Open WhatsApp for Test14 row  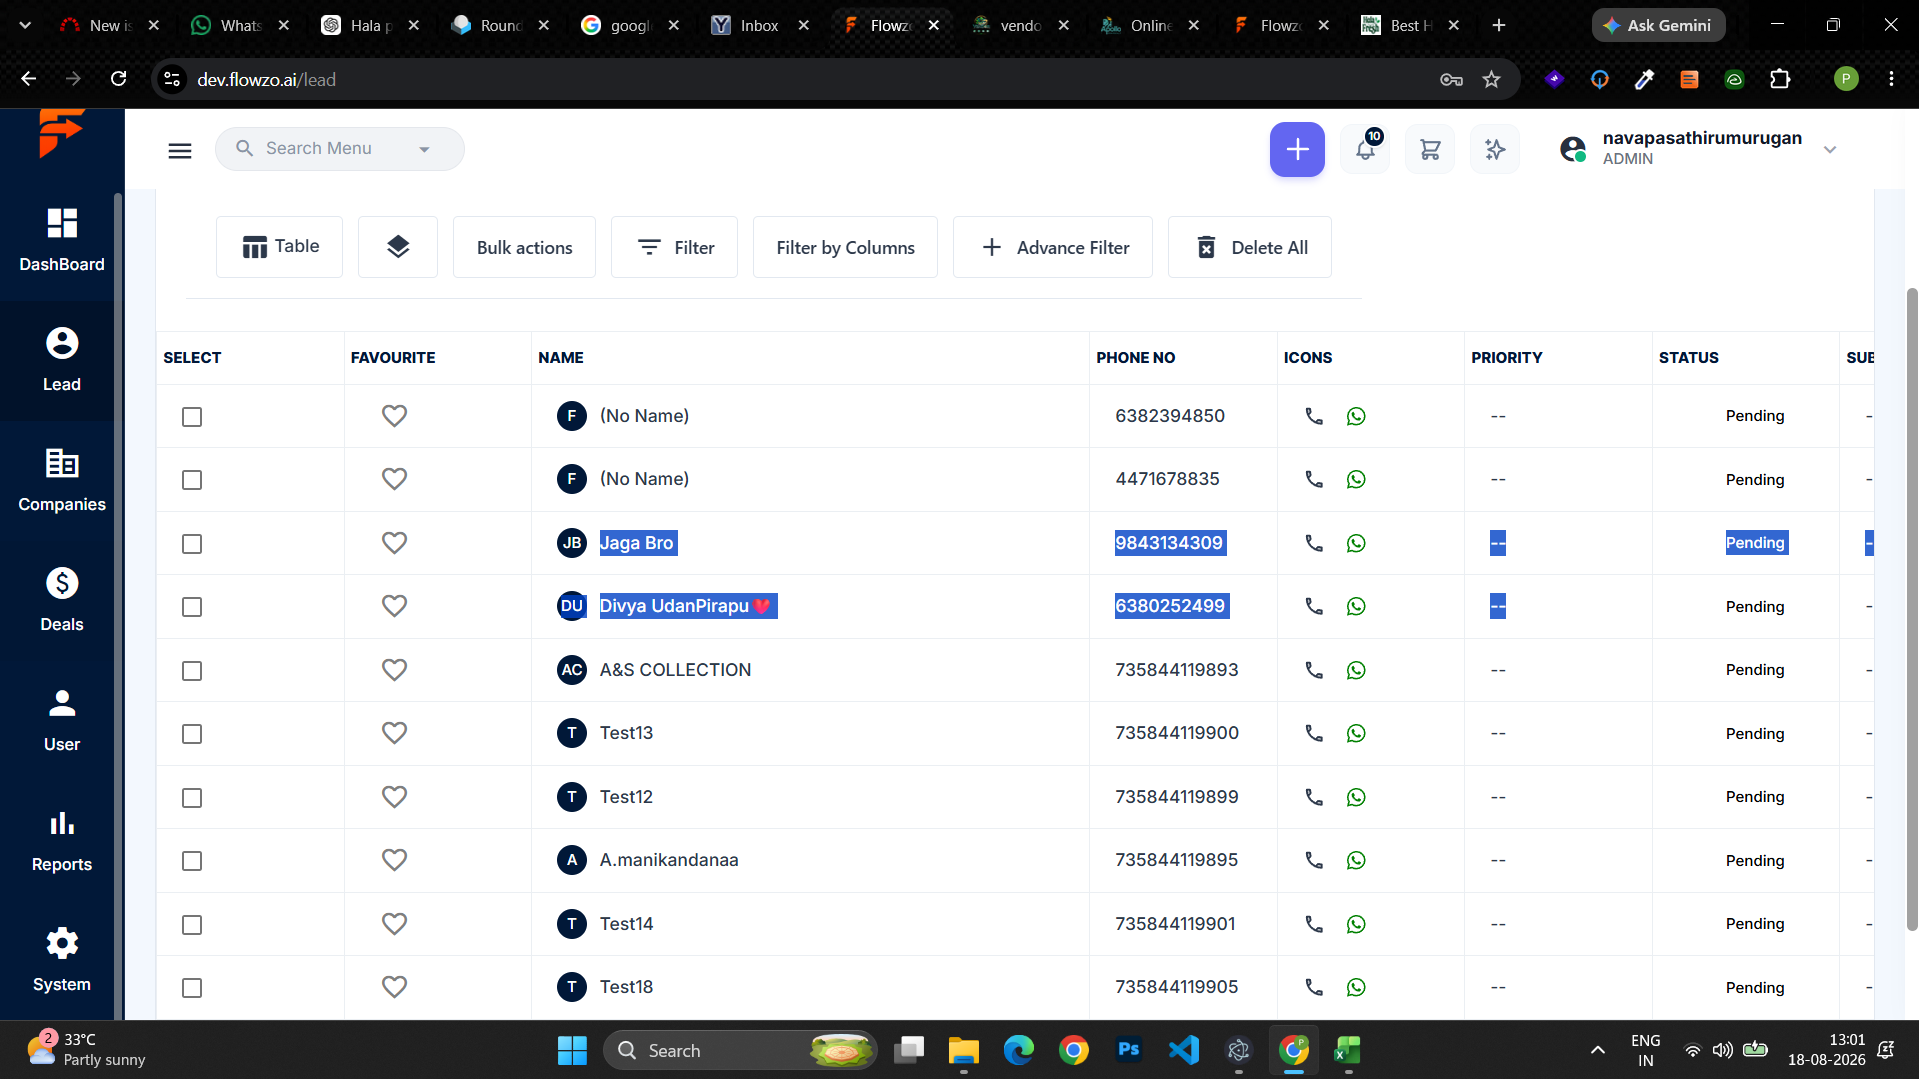tap(1356, 924)
